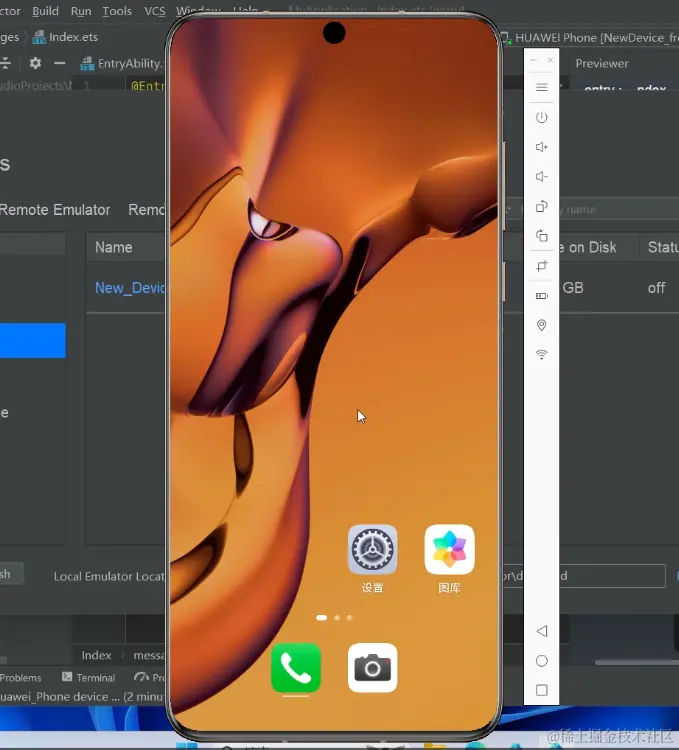Raise emulator volume with speaker-plus icon
The image size is (679, 750).
point(541,147)
